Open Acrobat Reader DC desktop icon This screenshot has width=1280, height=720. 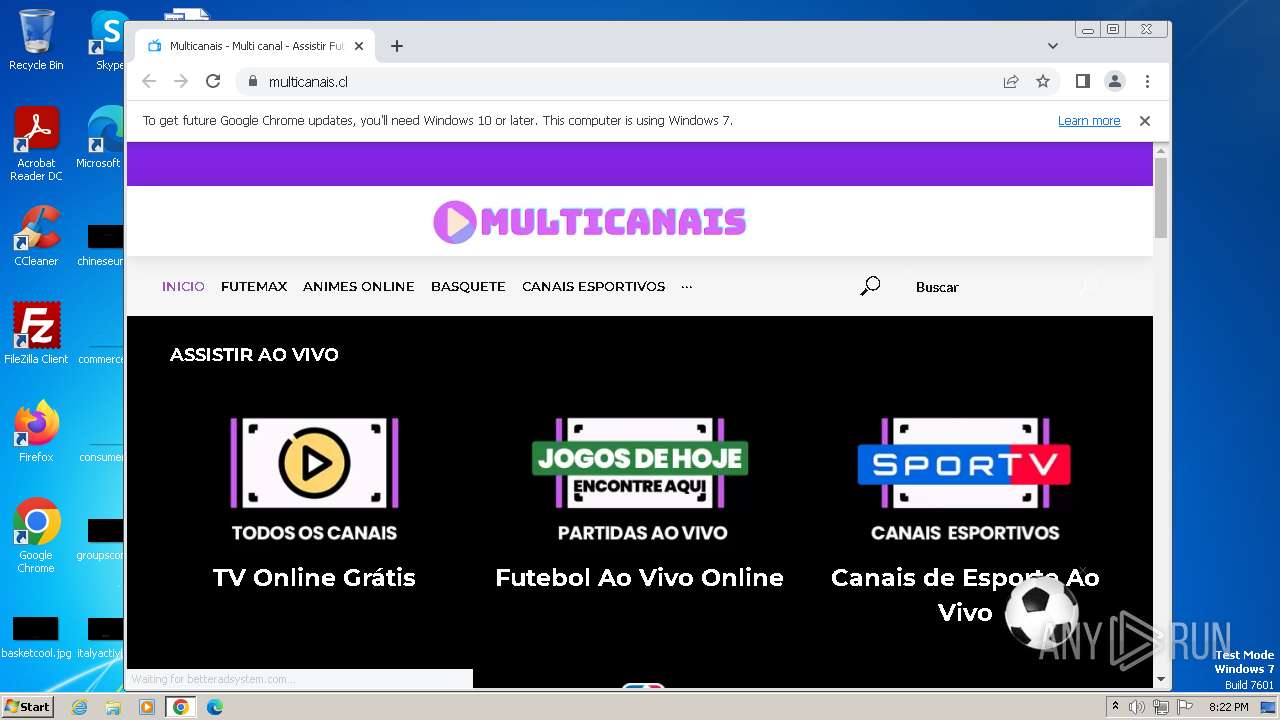pyautogui.click(x=36, y=145)
